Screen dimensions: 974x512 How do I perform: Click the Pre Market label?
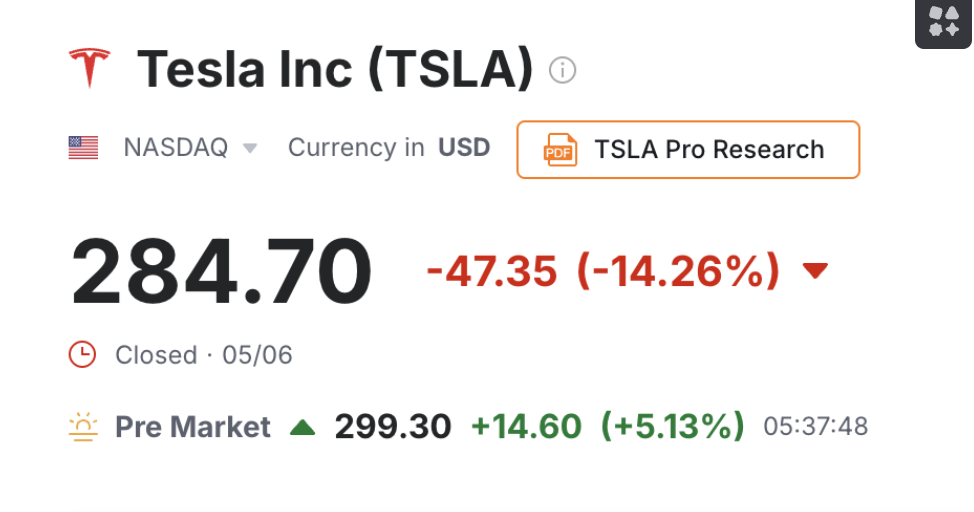coord(193,427)
